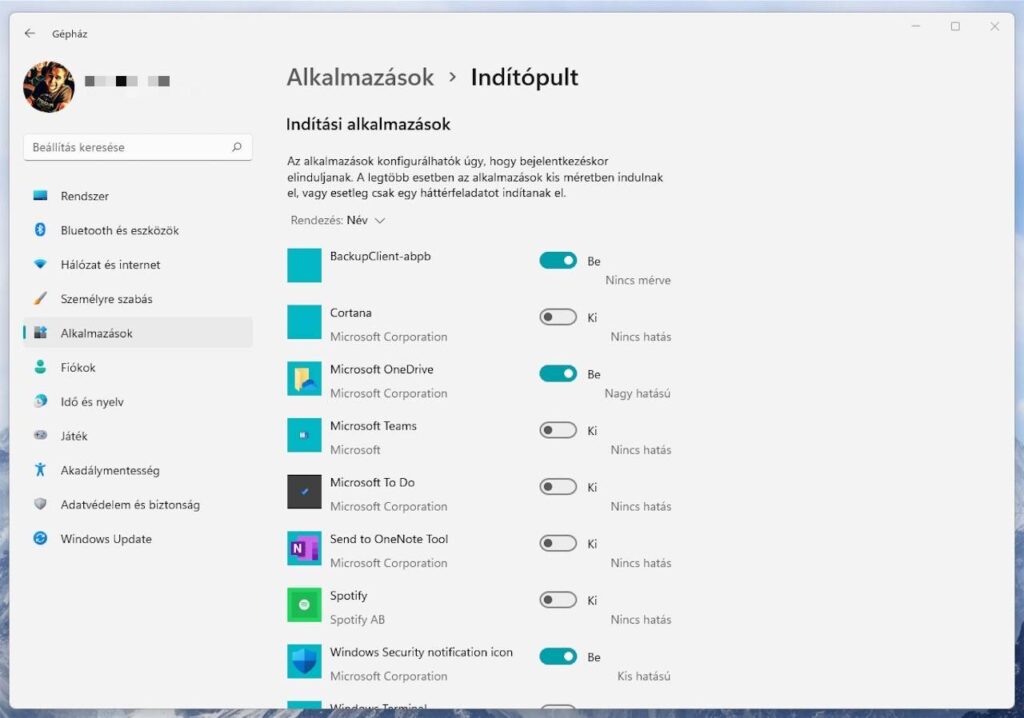Click the Gépház window title

tap(70, 34)
